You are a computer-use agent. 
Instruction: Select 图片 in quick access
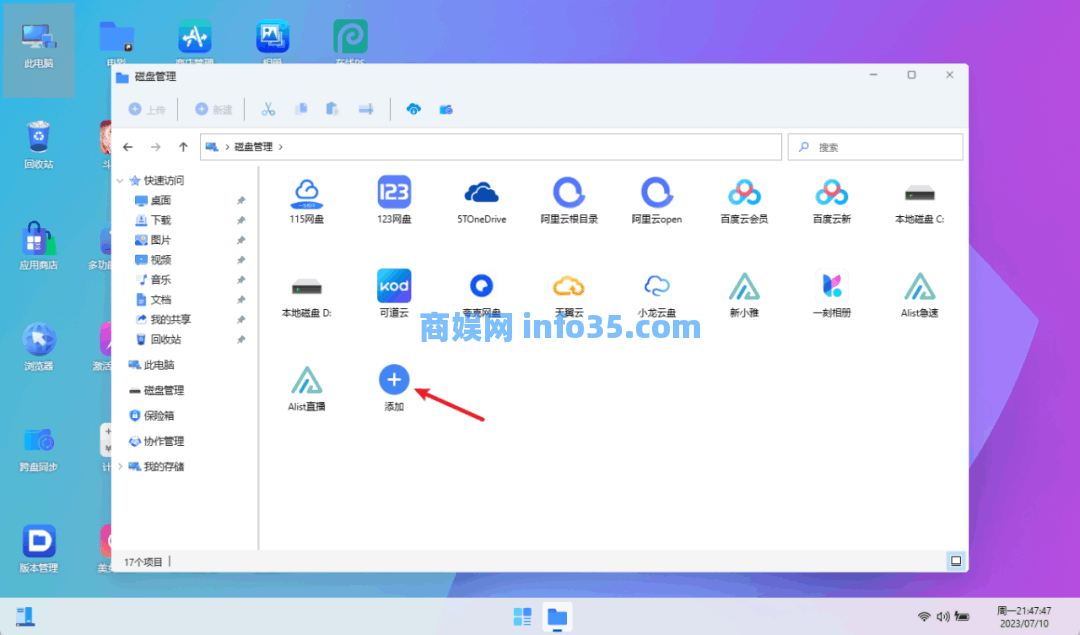(160, 240)
